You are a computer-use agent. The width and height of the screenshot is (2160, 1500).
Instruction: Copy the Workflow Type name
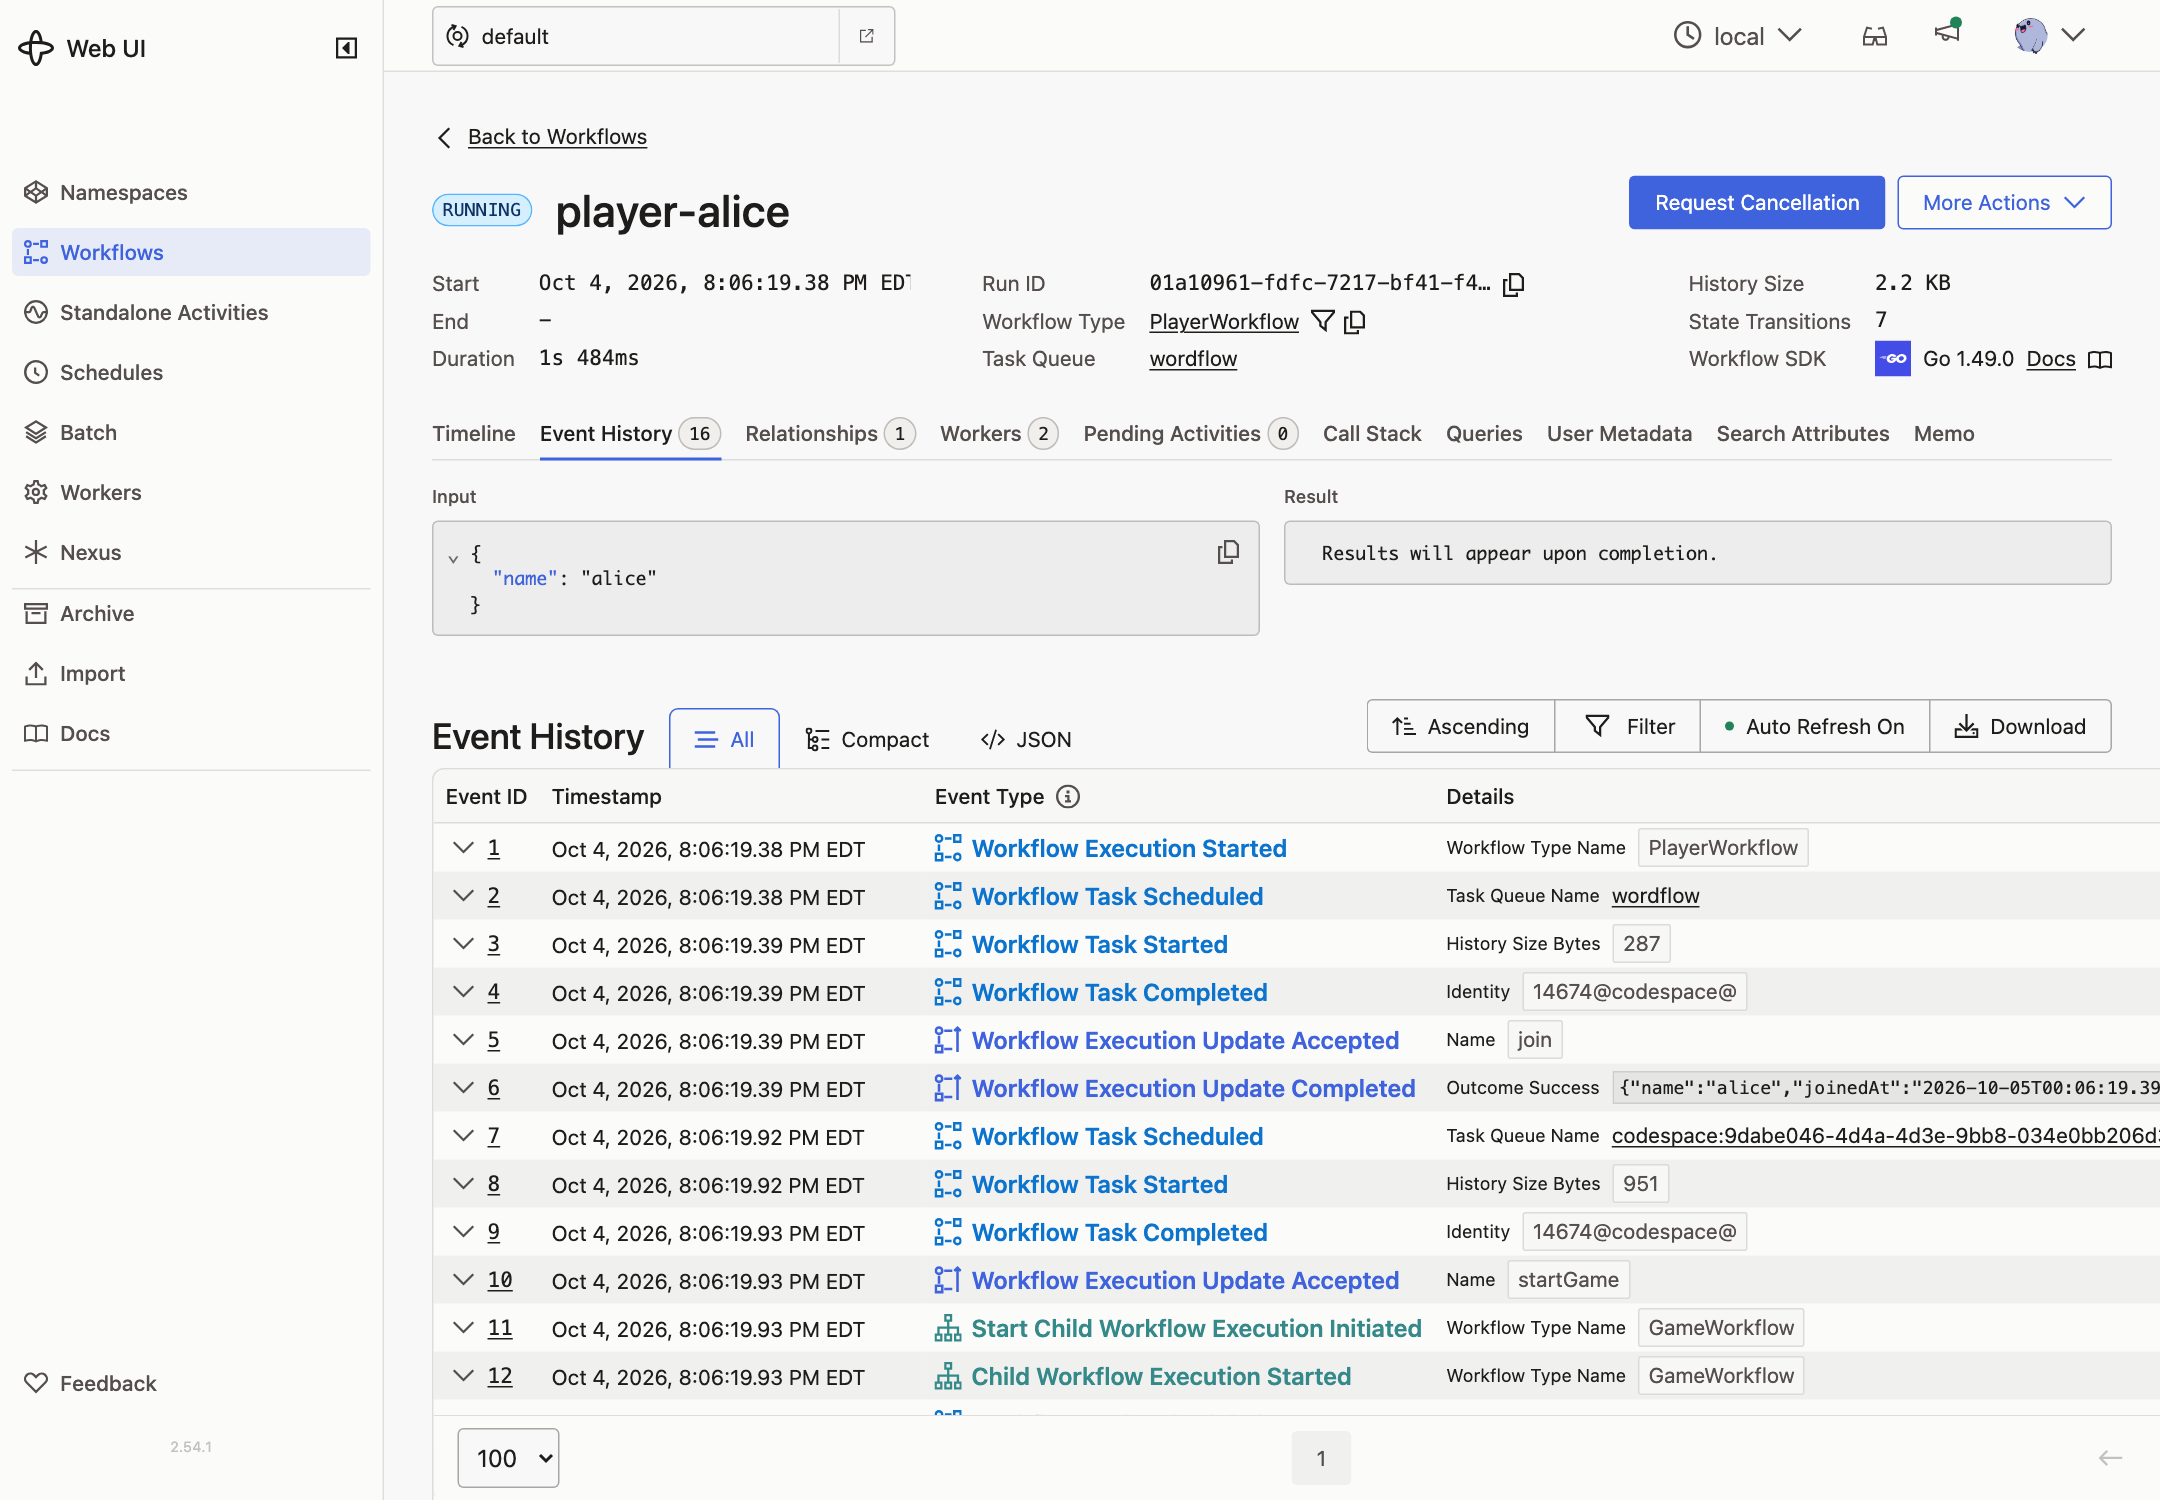(1355, 321)
